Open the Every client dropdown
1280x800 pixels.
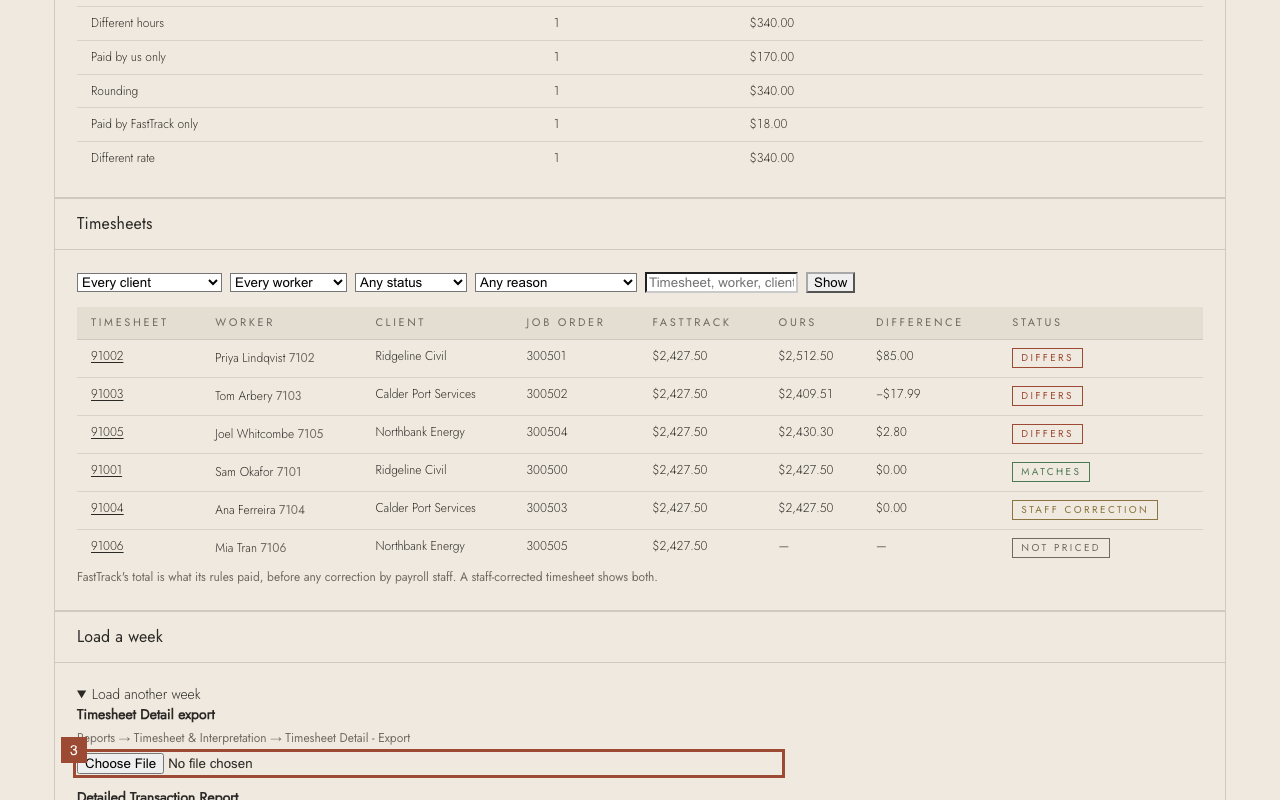coord(149,283)
